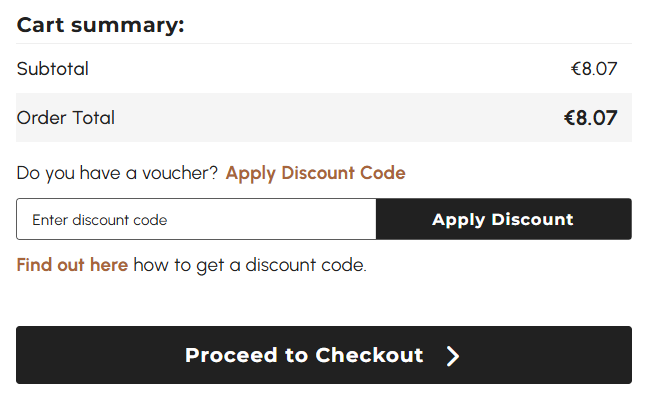This screenshot has width=651, height=405.
Task: Click the Cart summary heading
Action: (101, 25)
